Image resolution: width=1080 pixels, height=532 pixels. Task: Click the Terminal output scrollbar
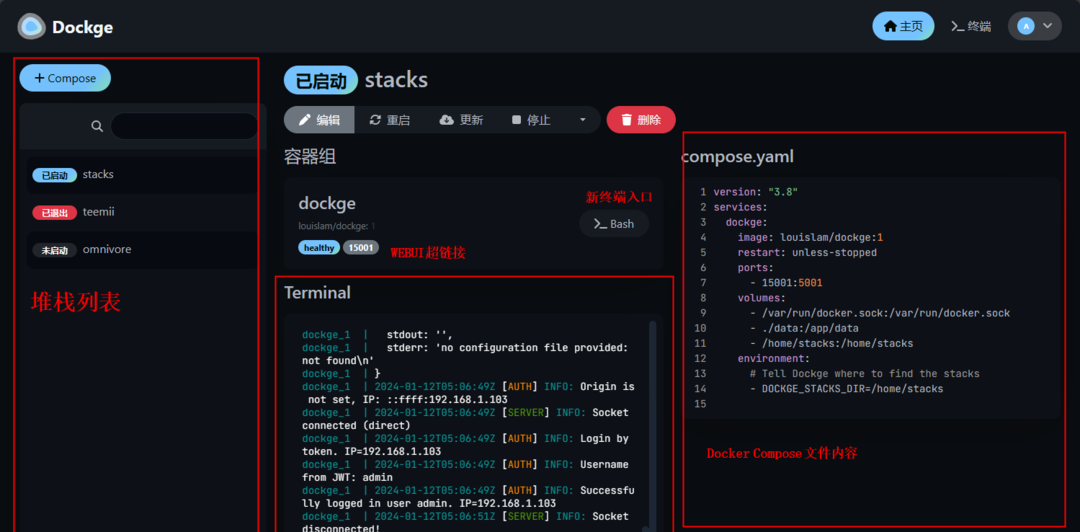point(652,425)
